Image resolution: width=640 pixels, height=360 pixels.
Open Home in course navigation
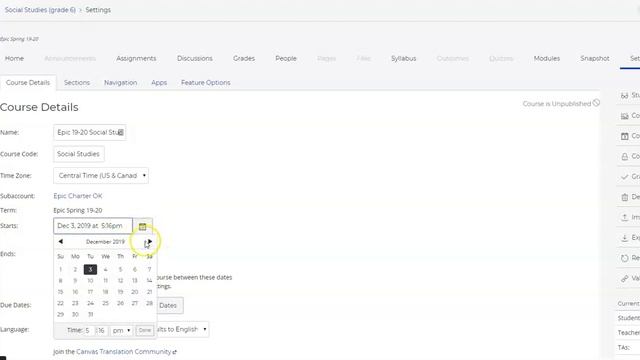(x=14, y=58)
